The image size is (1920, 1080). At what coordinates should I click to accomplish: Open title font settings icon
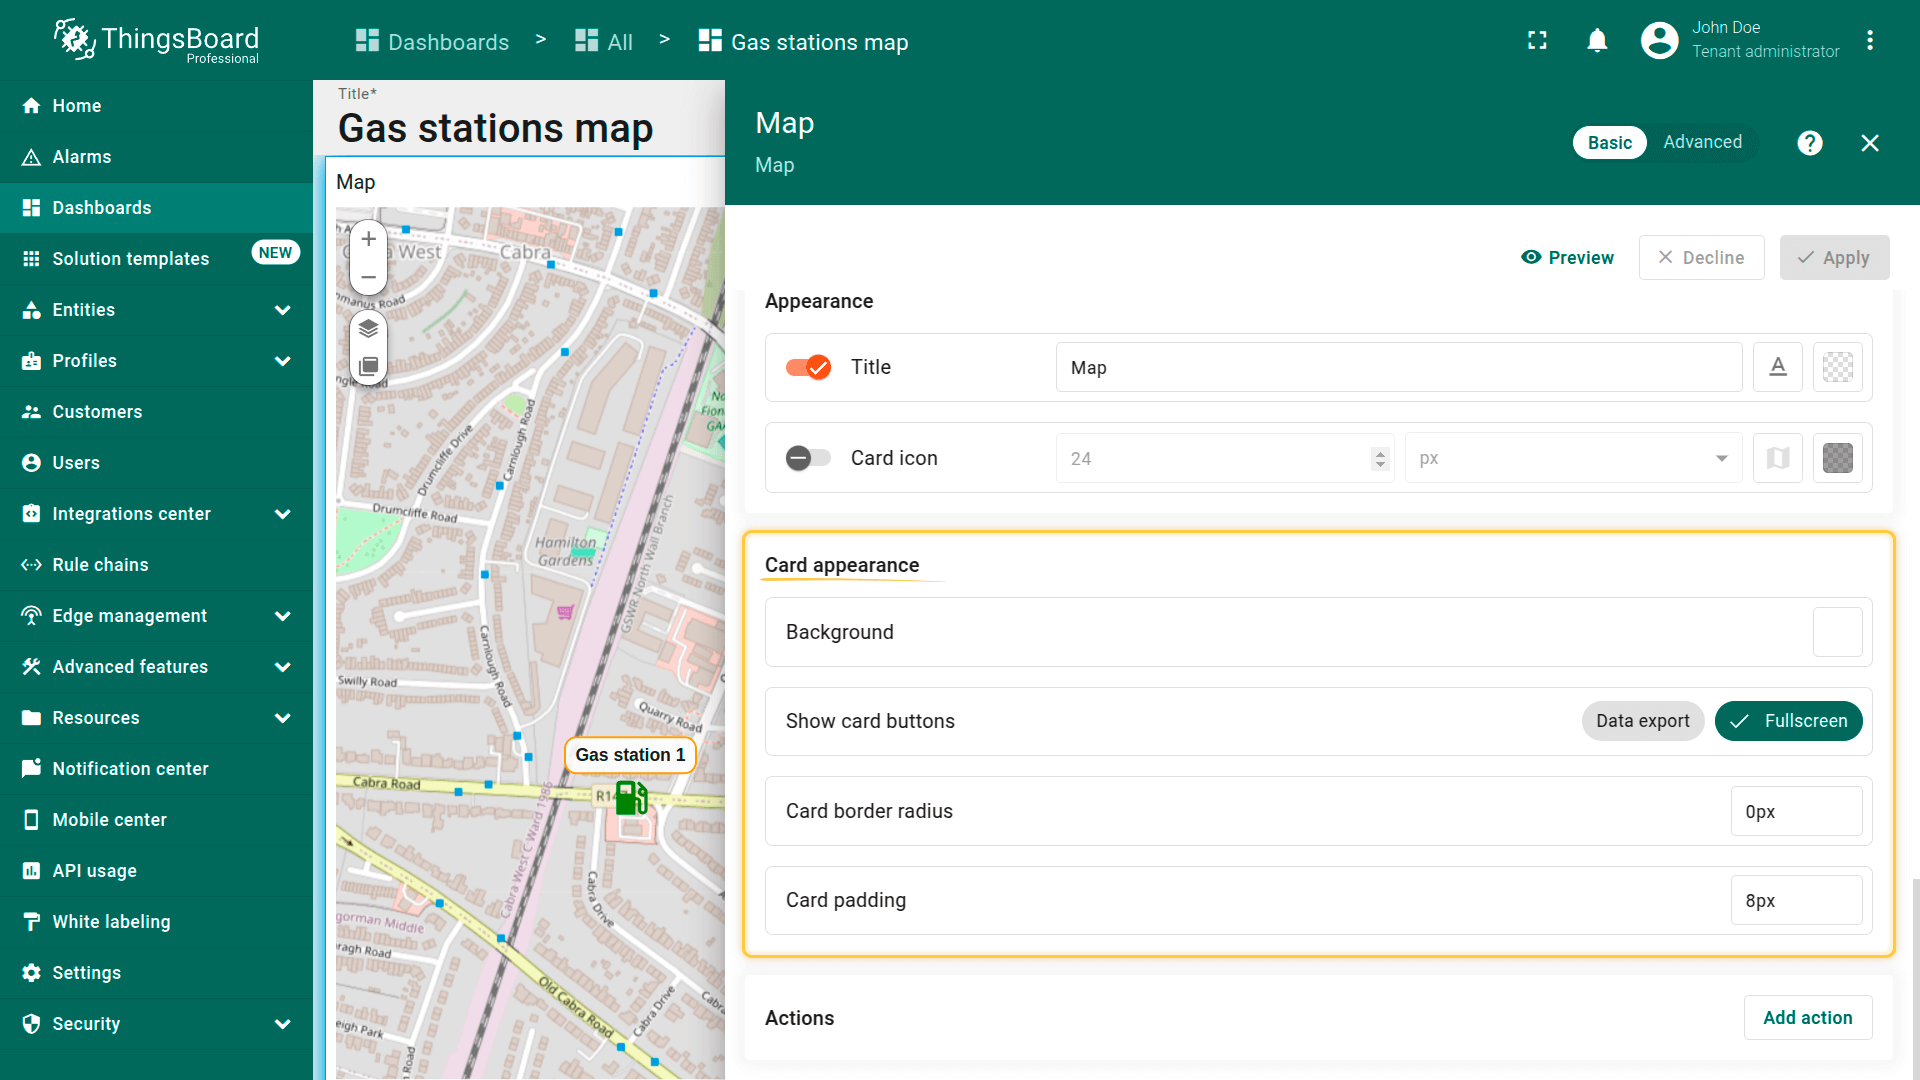click(x=1777, y=367)
